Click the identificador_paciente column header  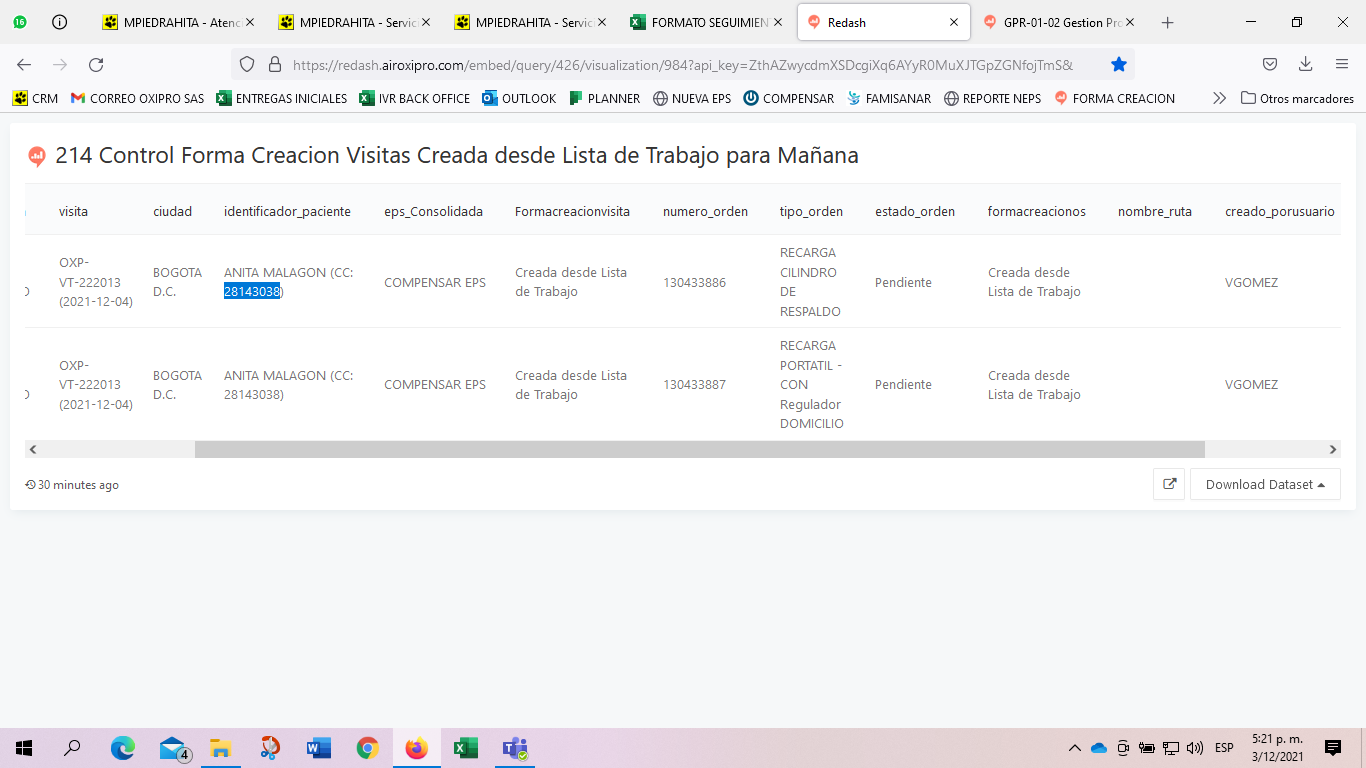coord(287,211)
